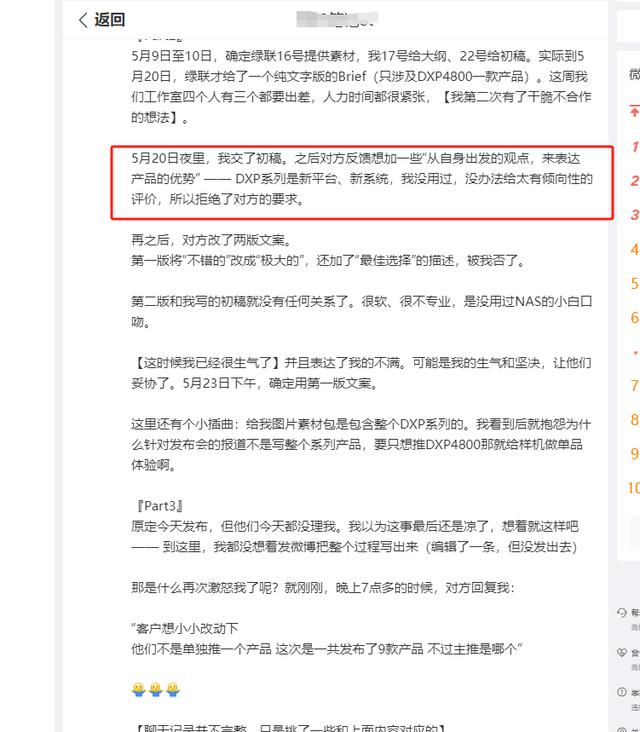Click the first yellow emoji in the article
This screenshot has height=732, width=640.
[x=139, y=689]
